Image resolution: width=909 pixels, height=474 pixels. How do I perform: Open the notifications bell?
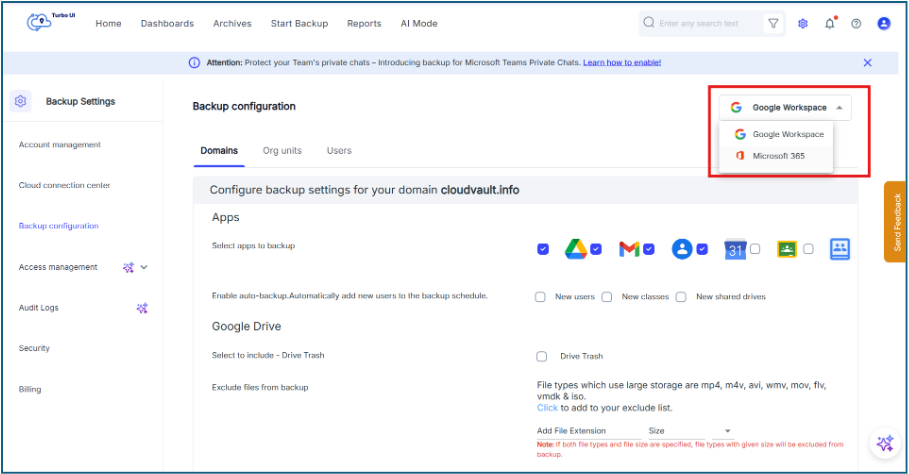coord(830,23)
